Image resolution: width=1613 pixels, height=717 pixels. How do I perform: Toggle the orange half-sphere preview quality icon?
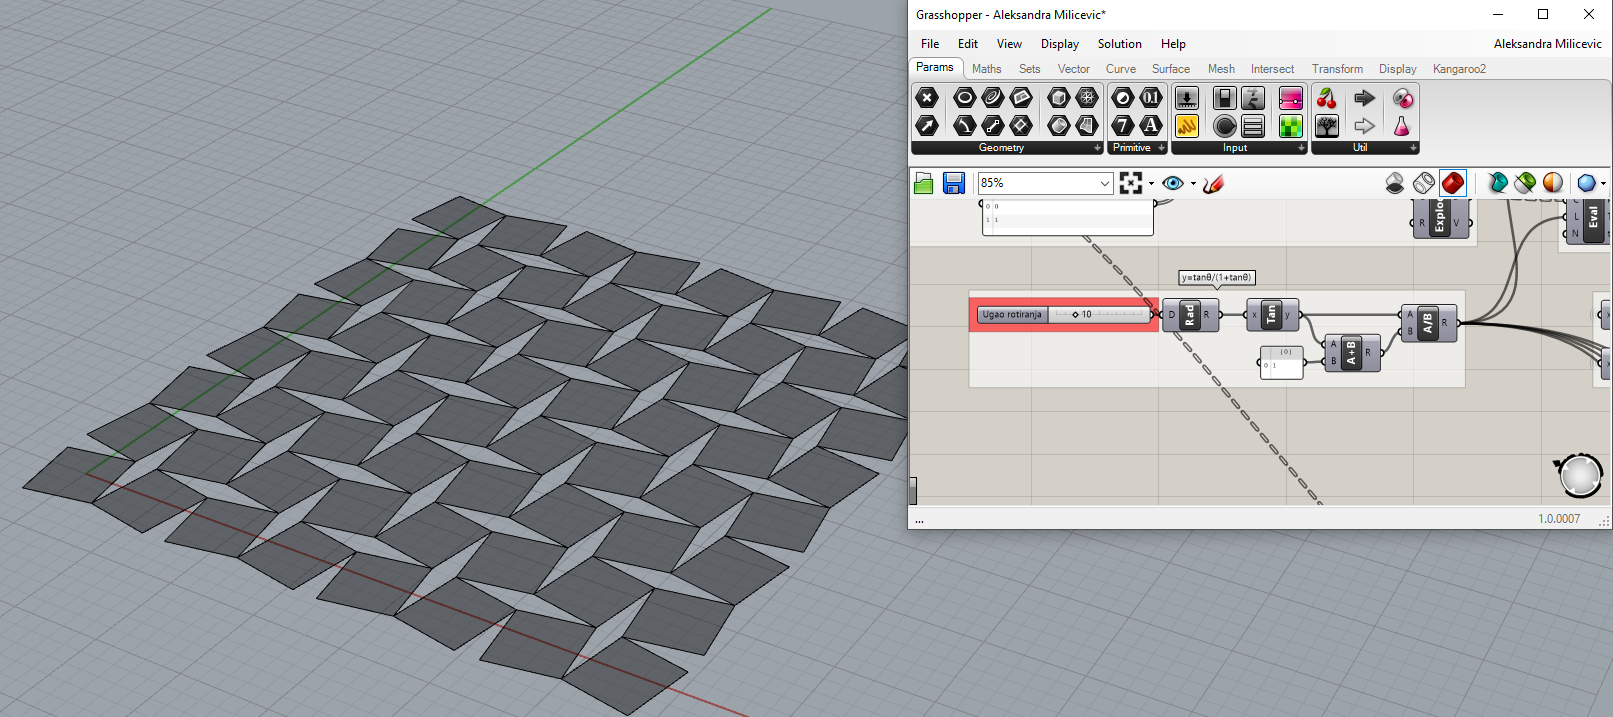coord(1553,183)
